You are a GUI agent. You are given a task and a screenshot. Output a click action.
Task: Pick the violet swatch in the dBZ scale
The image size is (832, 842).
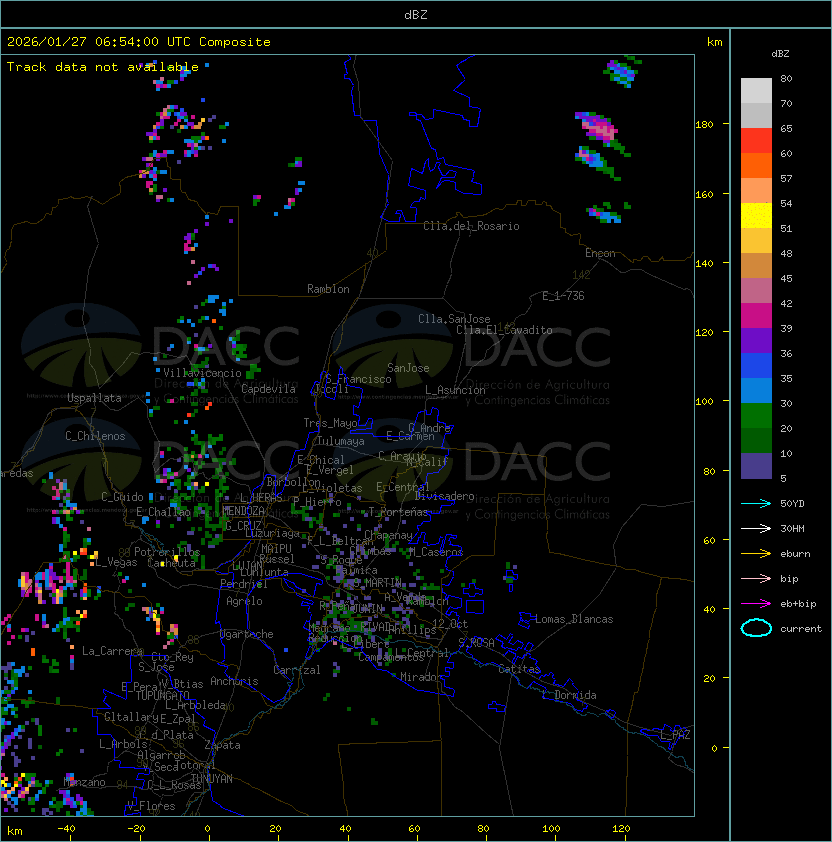tap(756, 340)
